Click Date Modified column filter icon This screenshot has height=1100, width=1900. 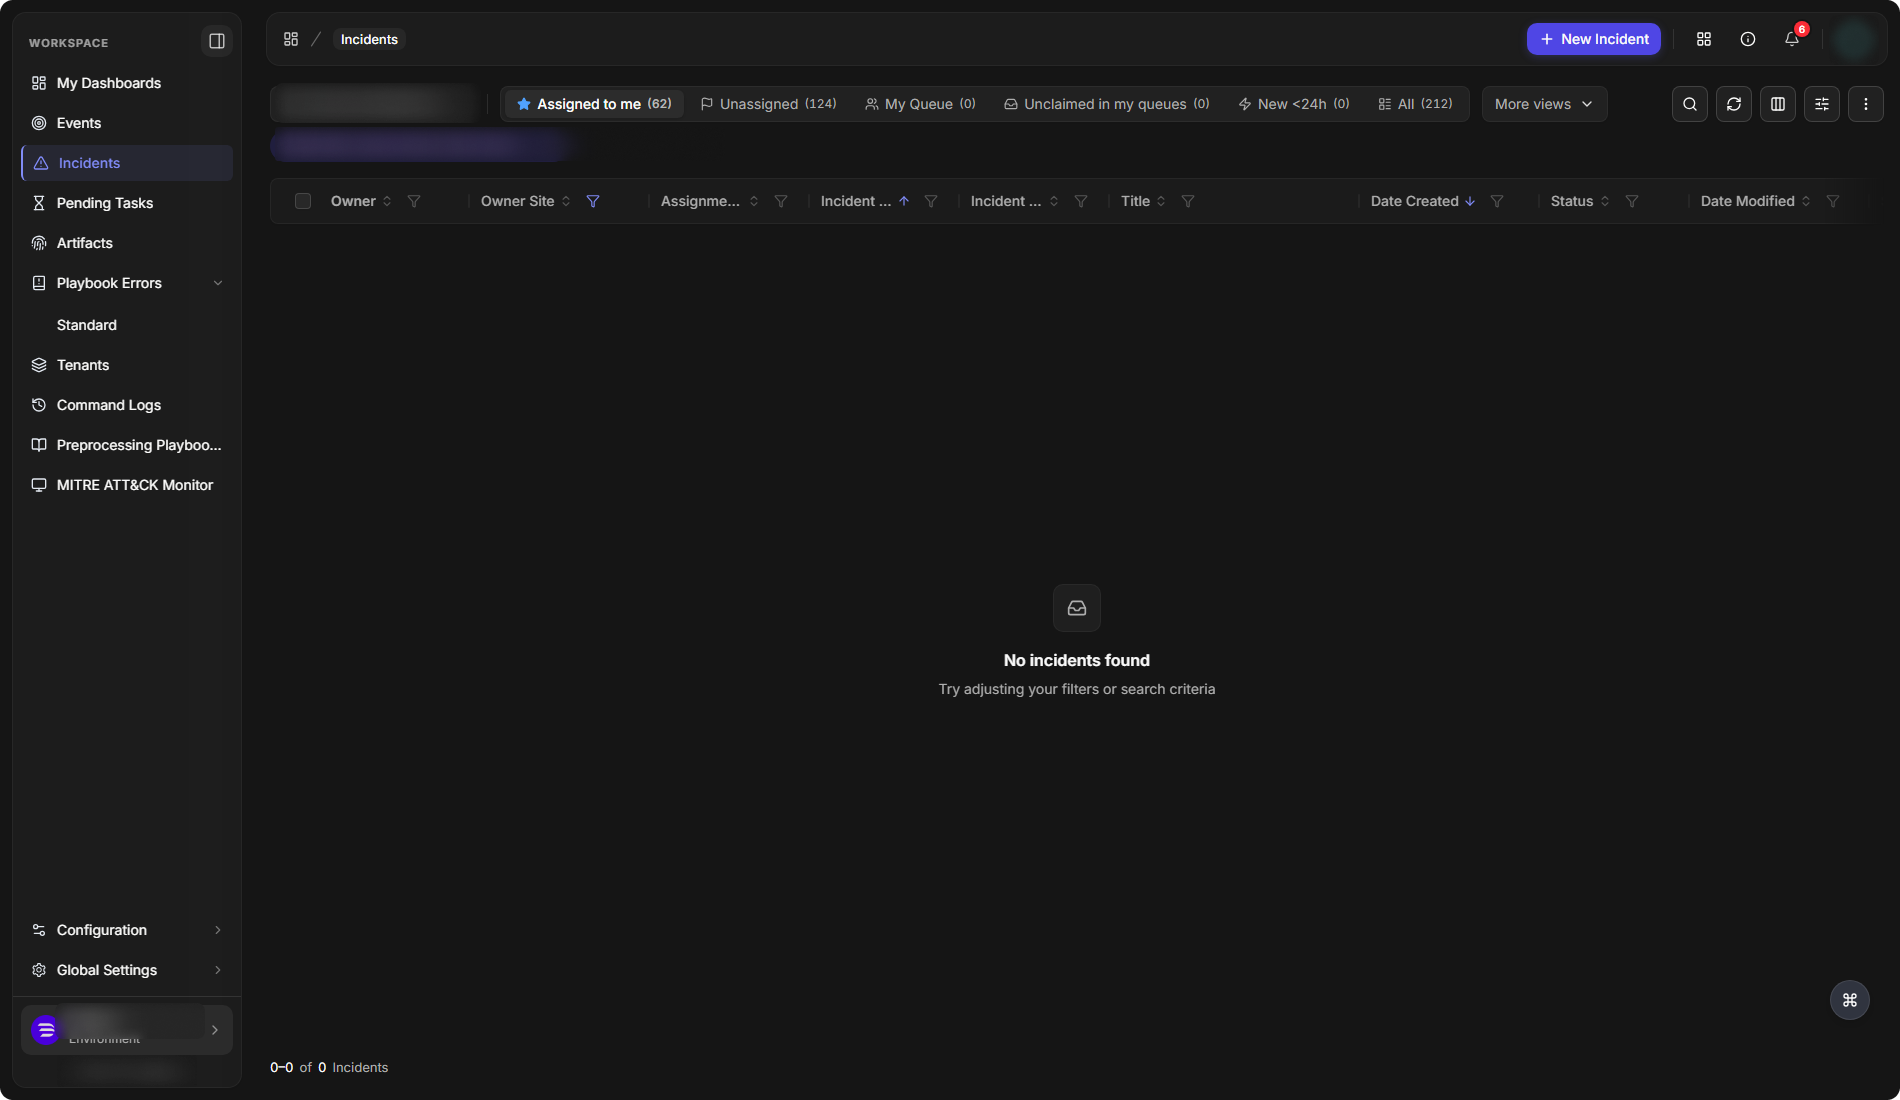1832,201
